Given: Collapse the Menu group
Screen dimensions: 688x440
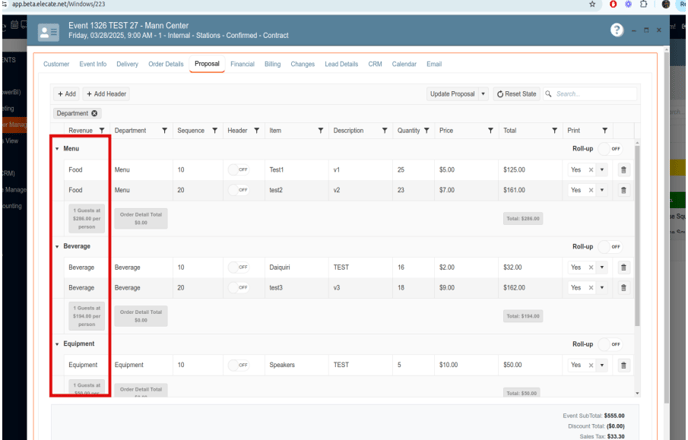Looking at the screenshot, I should point(57,149).
